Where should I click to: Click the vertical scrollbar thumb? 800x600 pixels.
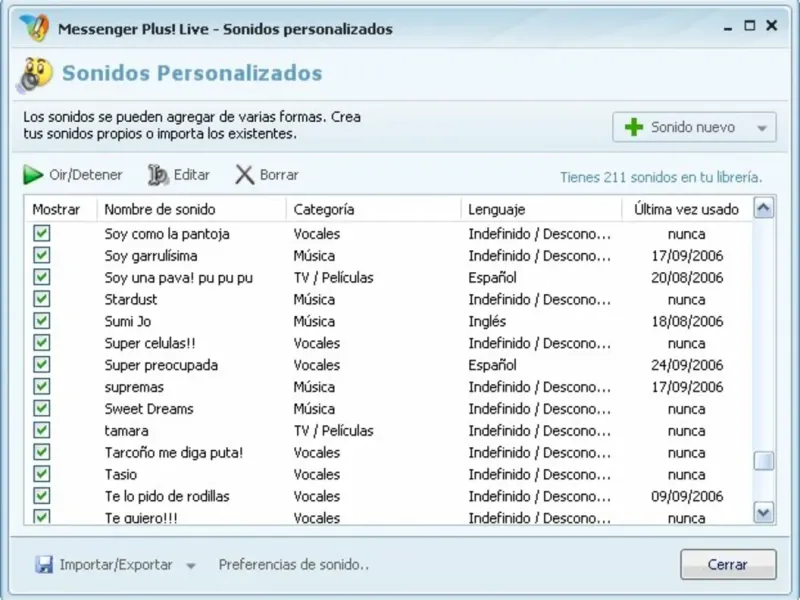[x=764, y=461]
